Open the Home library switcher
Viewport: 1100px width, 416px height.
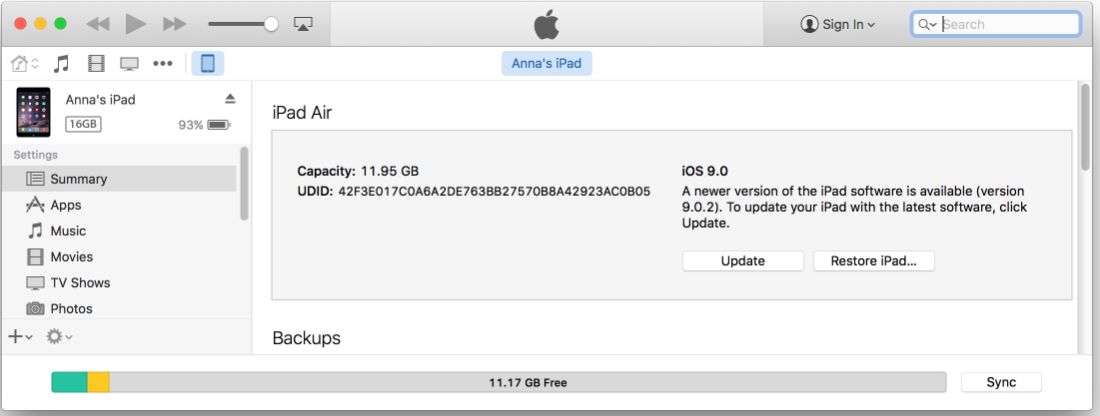[x=25, y=64]
